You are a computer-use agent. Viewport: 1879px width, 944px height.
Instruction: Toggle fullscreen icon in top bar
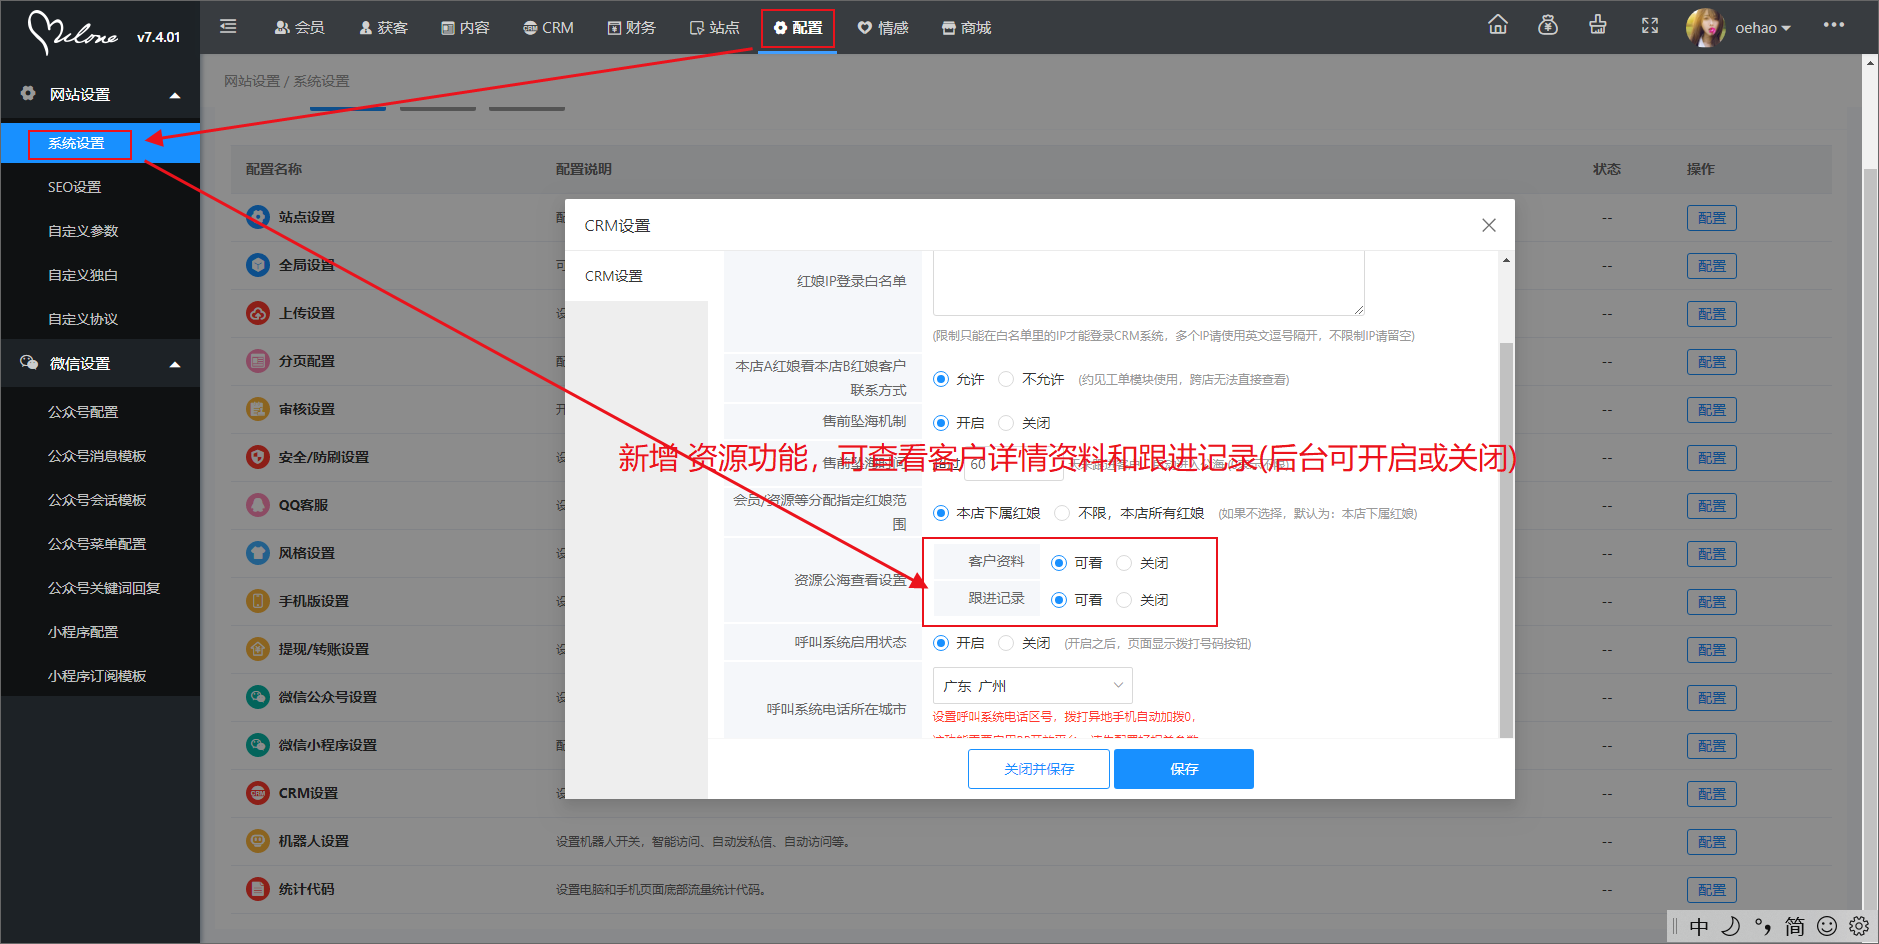(x=1650, y=26)
